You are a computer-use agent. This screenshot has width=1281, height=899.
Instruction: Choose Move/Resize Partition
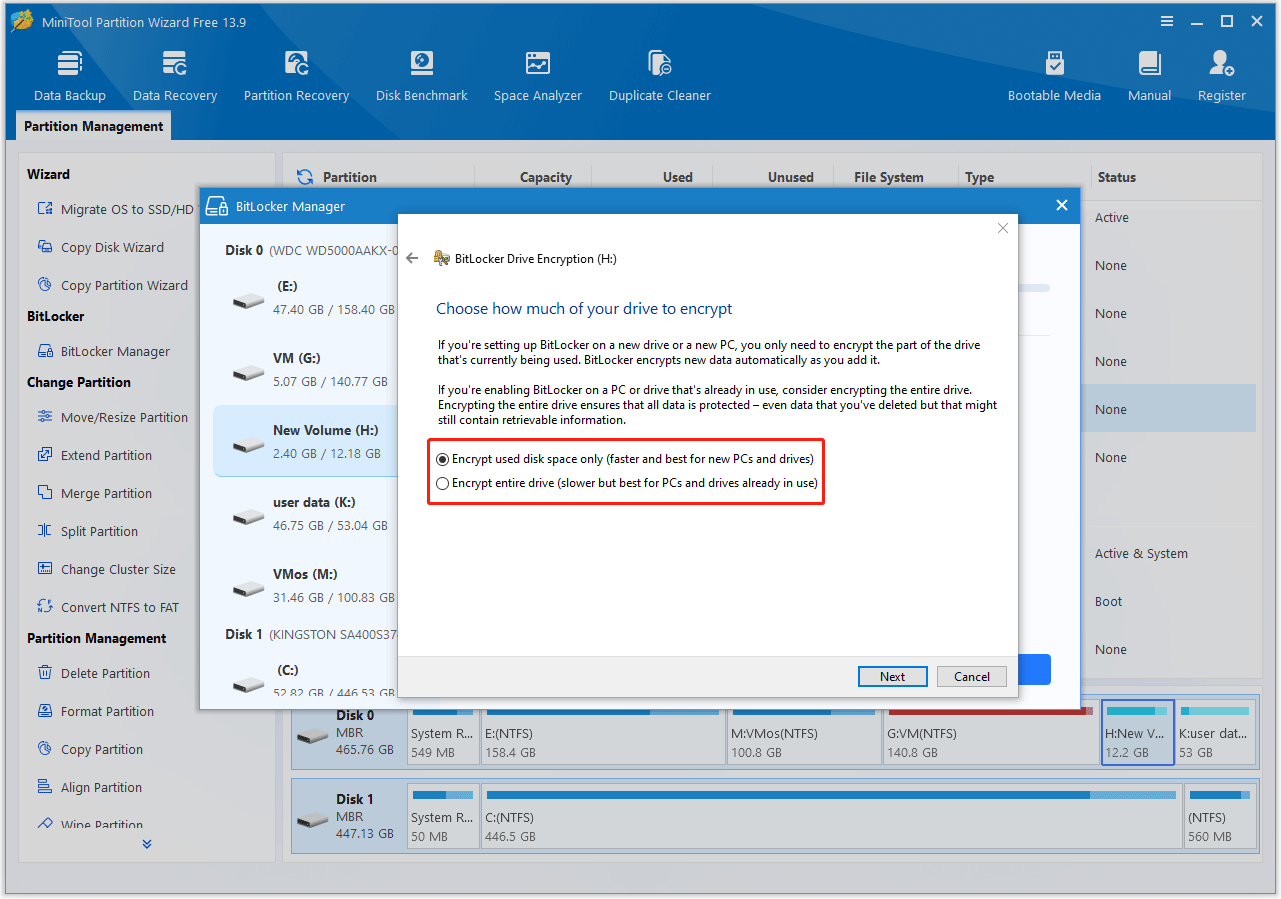pos(112,417)
